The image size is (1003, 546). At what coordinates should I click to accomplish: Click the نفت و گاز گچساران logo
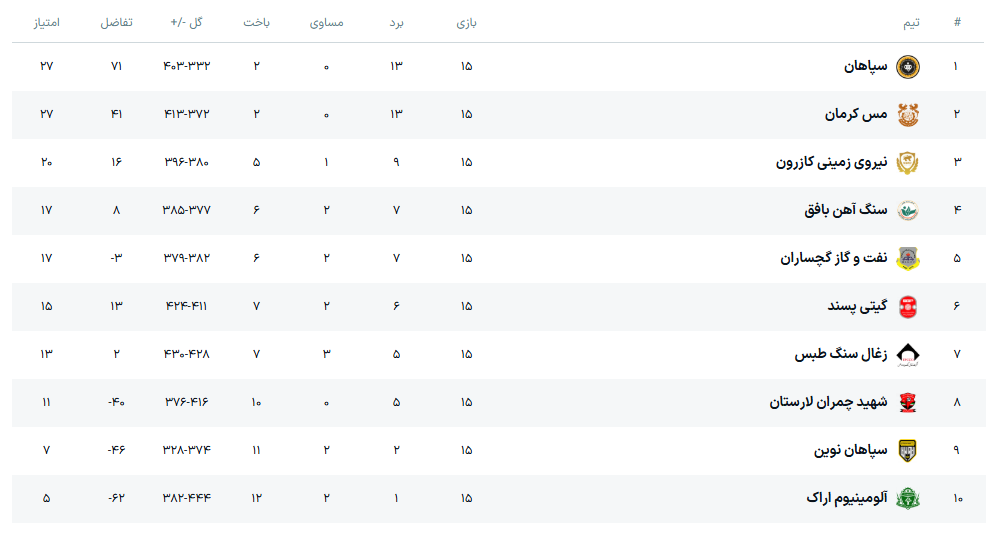(907, 259)
